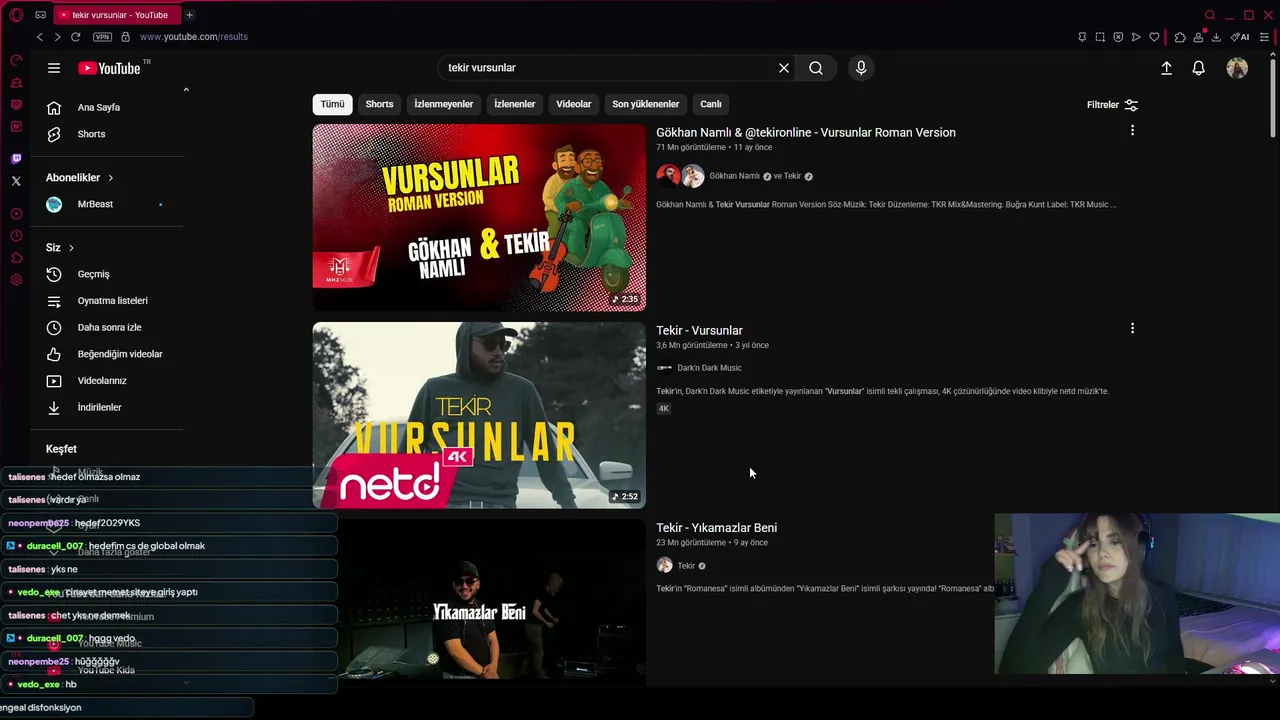Open İndirilenler page
Viewport: 1280px width, 720px height.
pyautogui.click(x=108, y=407)
